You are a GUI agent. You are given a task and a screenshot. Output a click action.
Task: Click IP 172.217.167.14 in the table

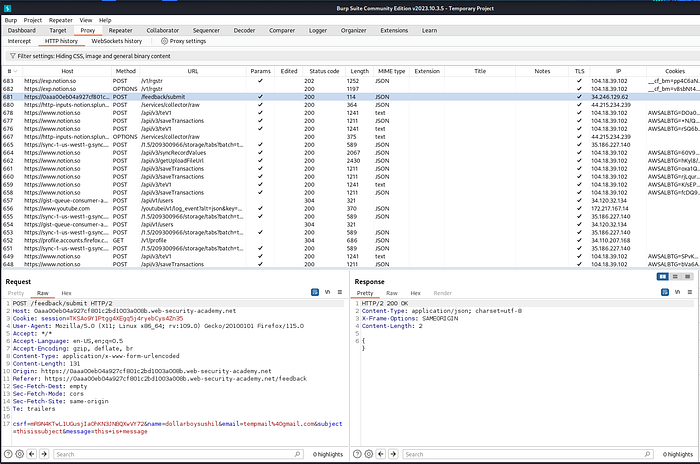click(609, 209)
